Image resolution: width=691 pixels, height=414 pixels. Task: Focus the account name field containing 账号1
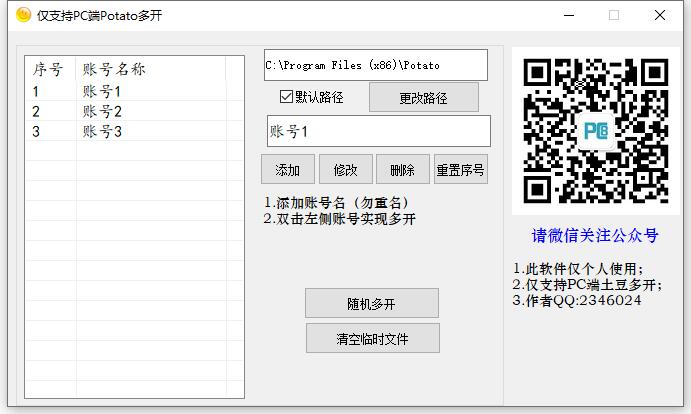(x=379, y=131)
